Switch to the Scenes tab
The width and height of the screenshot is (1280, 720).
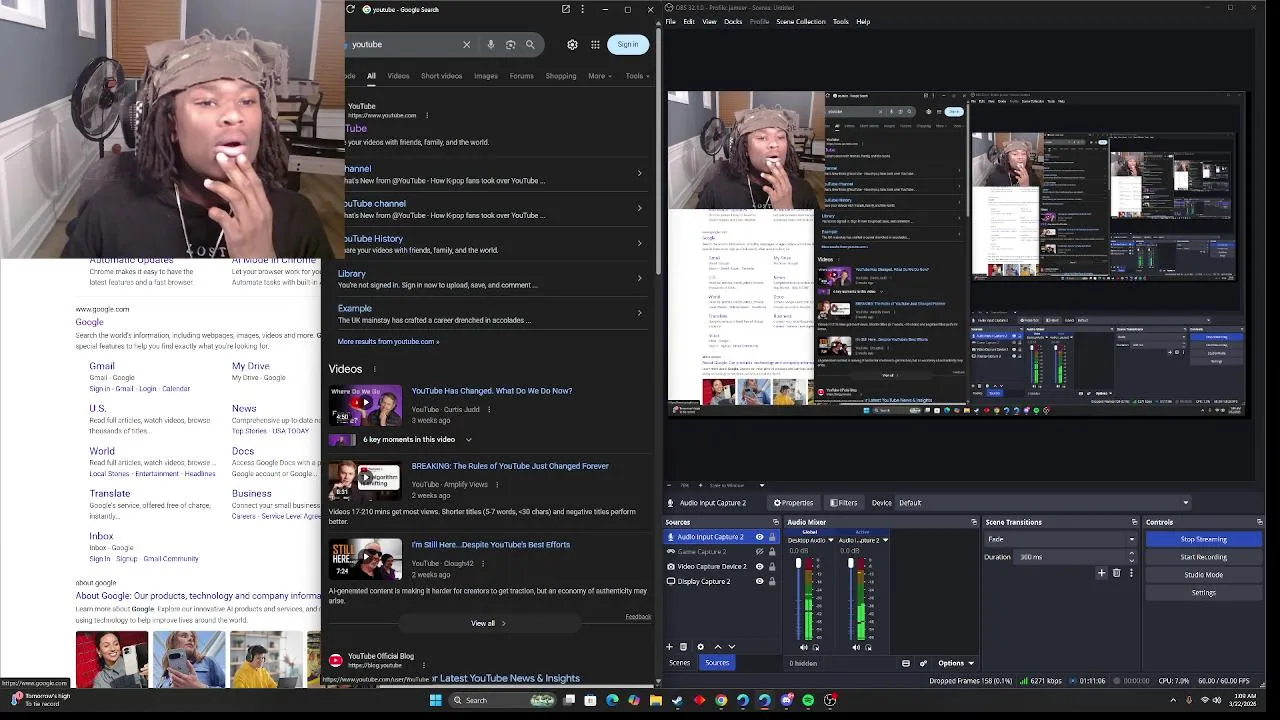679,663
